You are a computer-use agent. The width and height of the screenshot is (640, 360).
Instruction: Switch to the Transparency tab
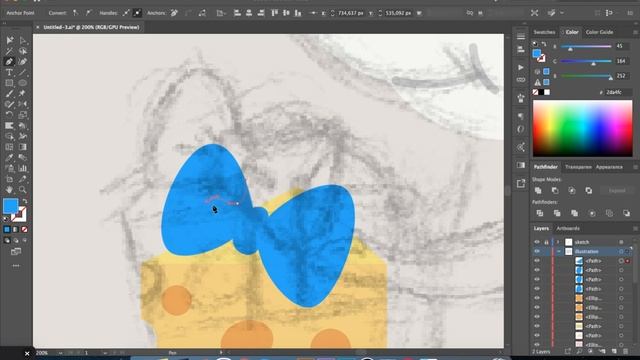(x=578, y=167)
